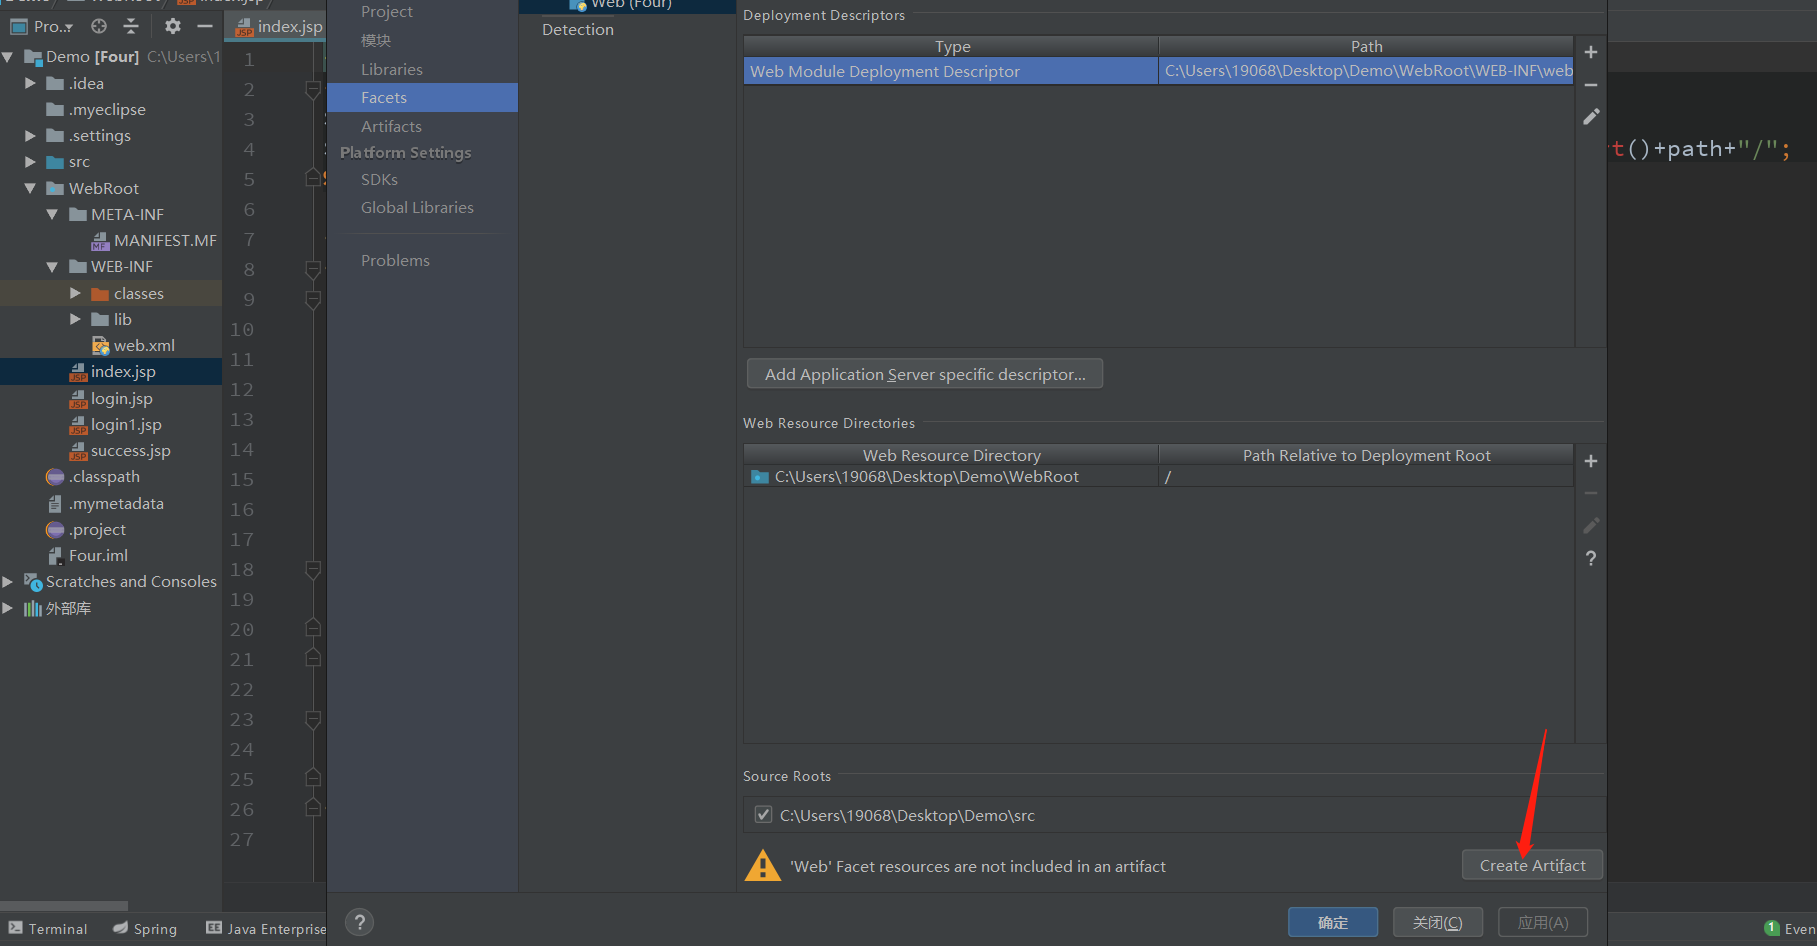The height and width of the screenshot is (946, 1817).
Task: Open Artifacts settings
Action: [391, 126]
